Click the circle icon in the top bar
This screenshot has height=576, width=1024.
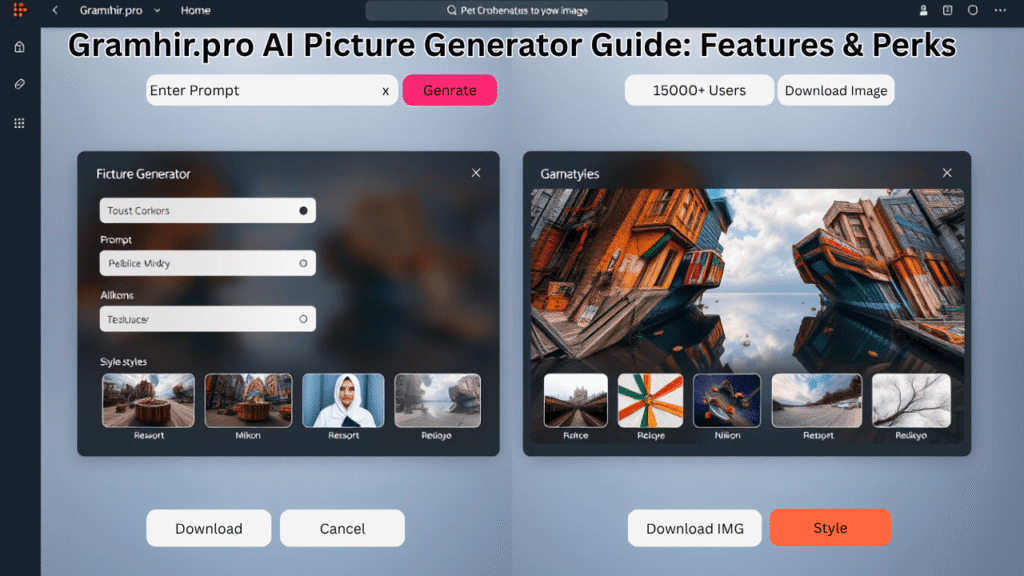[x=972, y=10]
